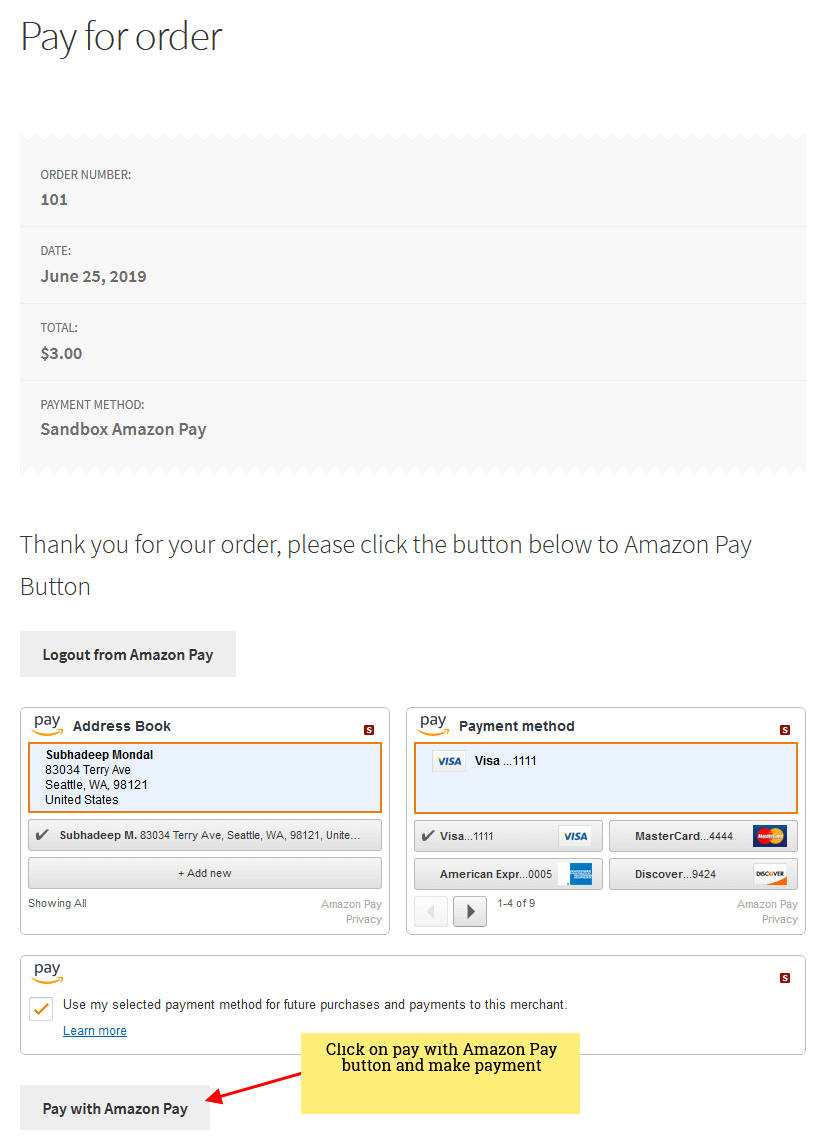Go to next page of payment methods
The width and height of the screenshot is (830, 1143).
pos(470,912)
